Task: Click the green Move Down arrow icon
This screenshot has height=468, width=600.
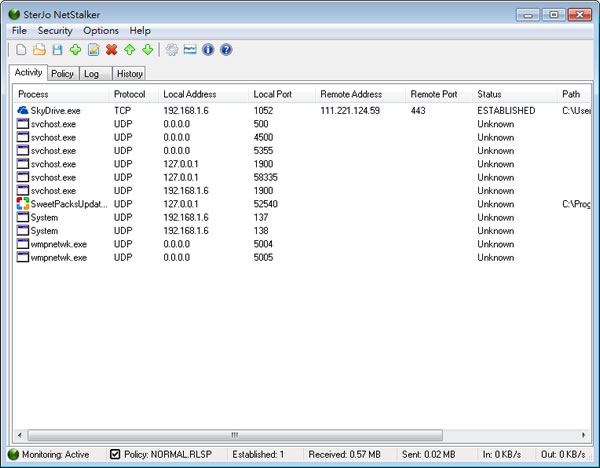Action: pos(147,49)
